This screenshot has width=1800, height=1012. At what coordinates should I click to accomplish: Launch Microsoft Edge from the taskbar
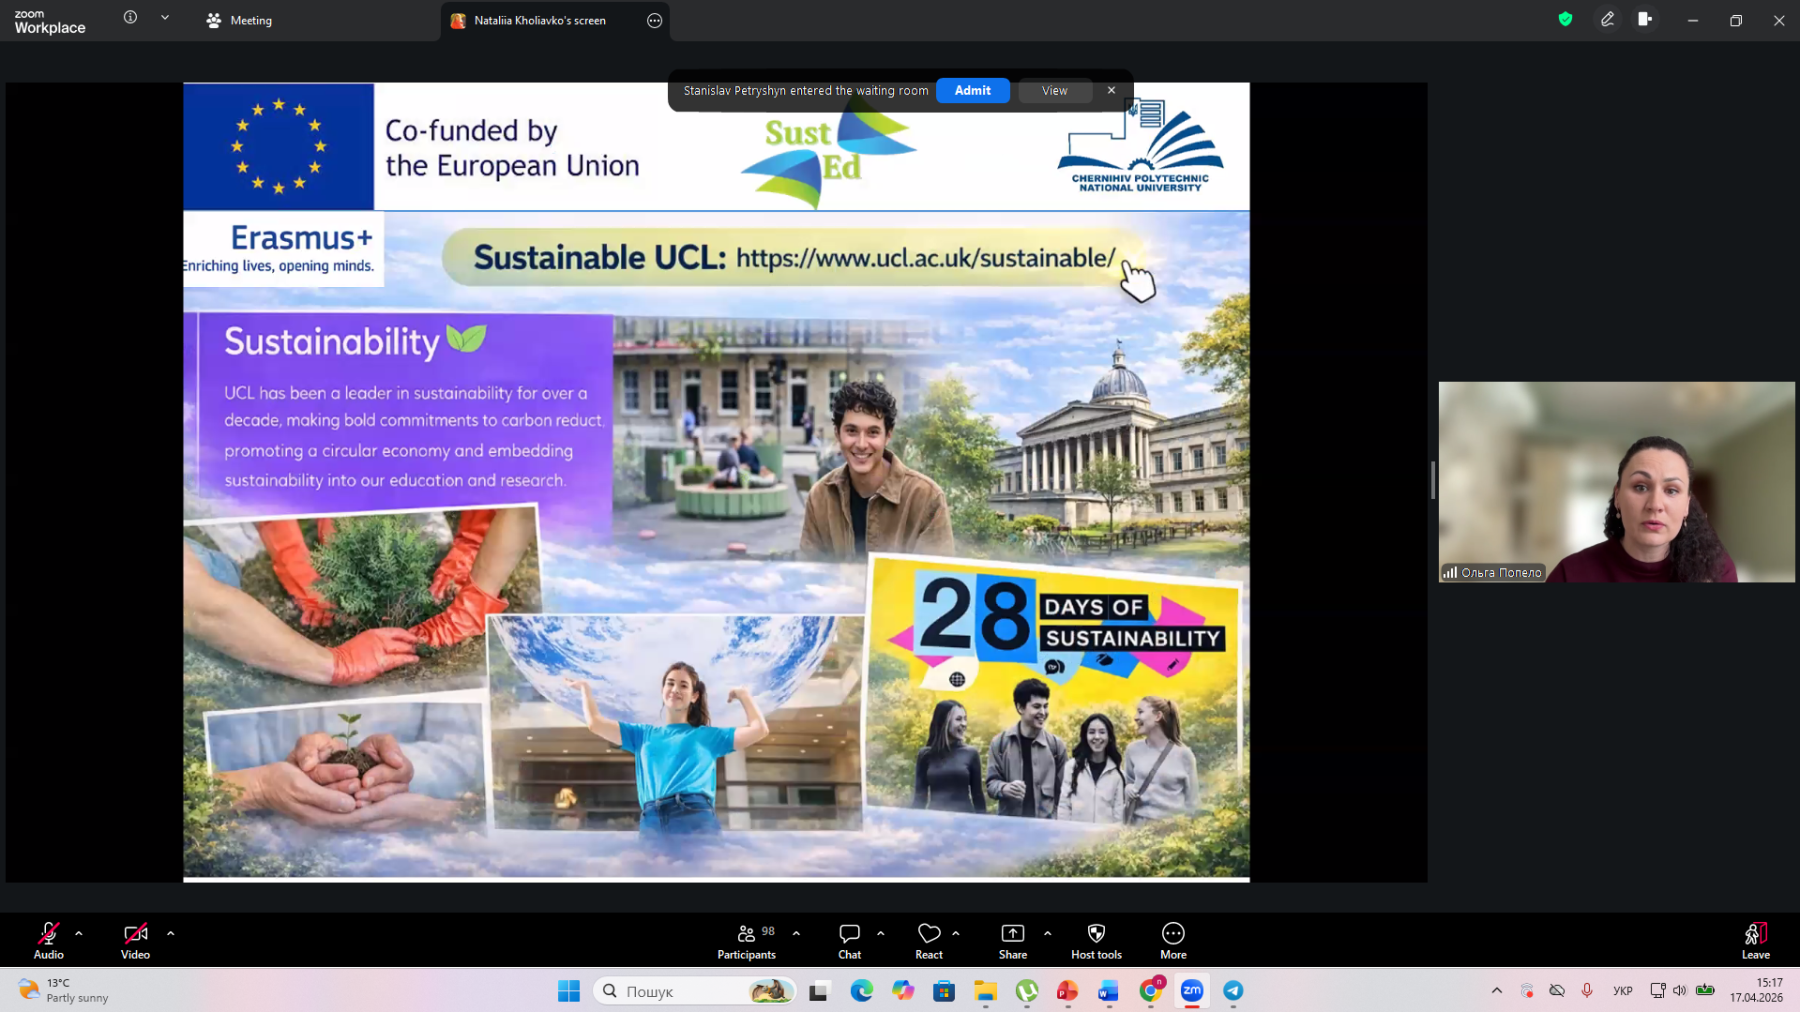861,991
